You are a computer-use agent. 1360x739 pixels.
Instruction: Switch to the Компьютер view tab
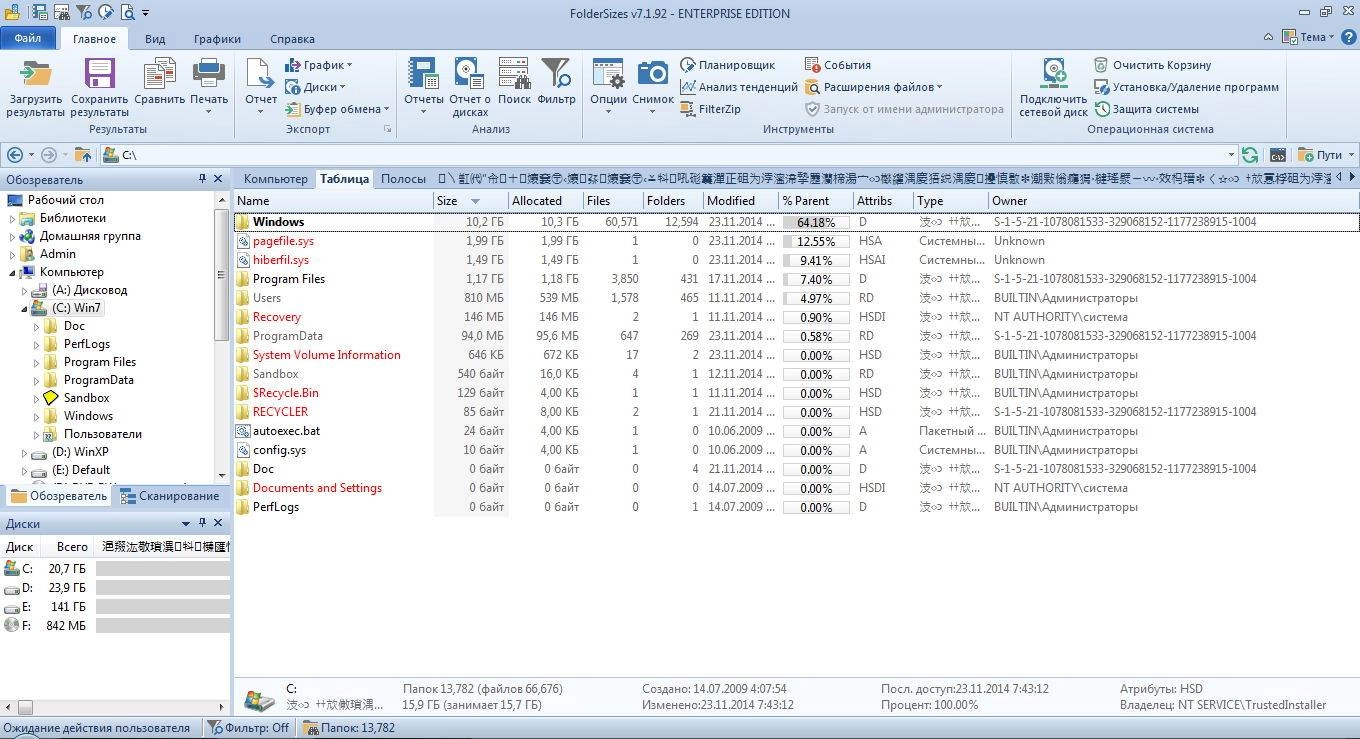[276, 179]
